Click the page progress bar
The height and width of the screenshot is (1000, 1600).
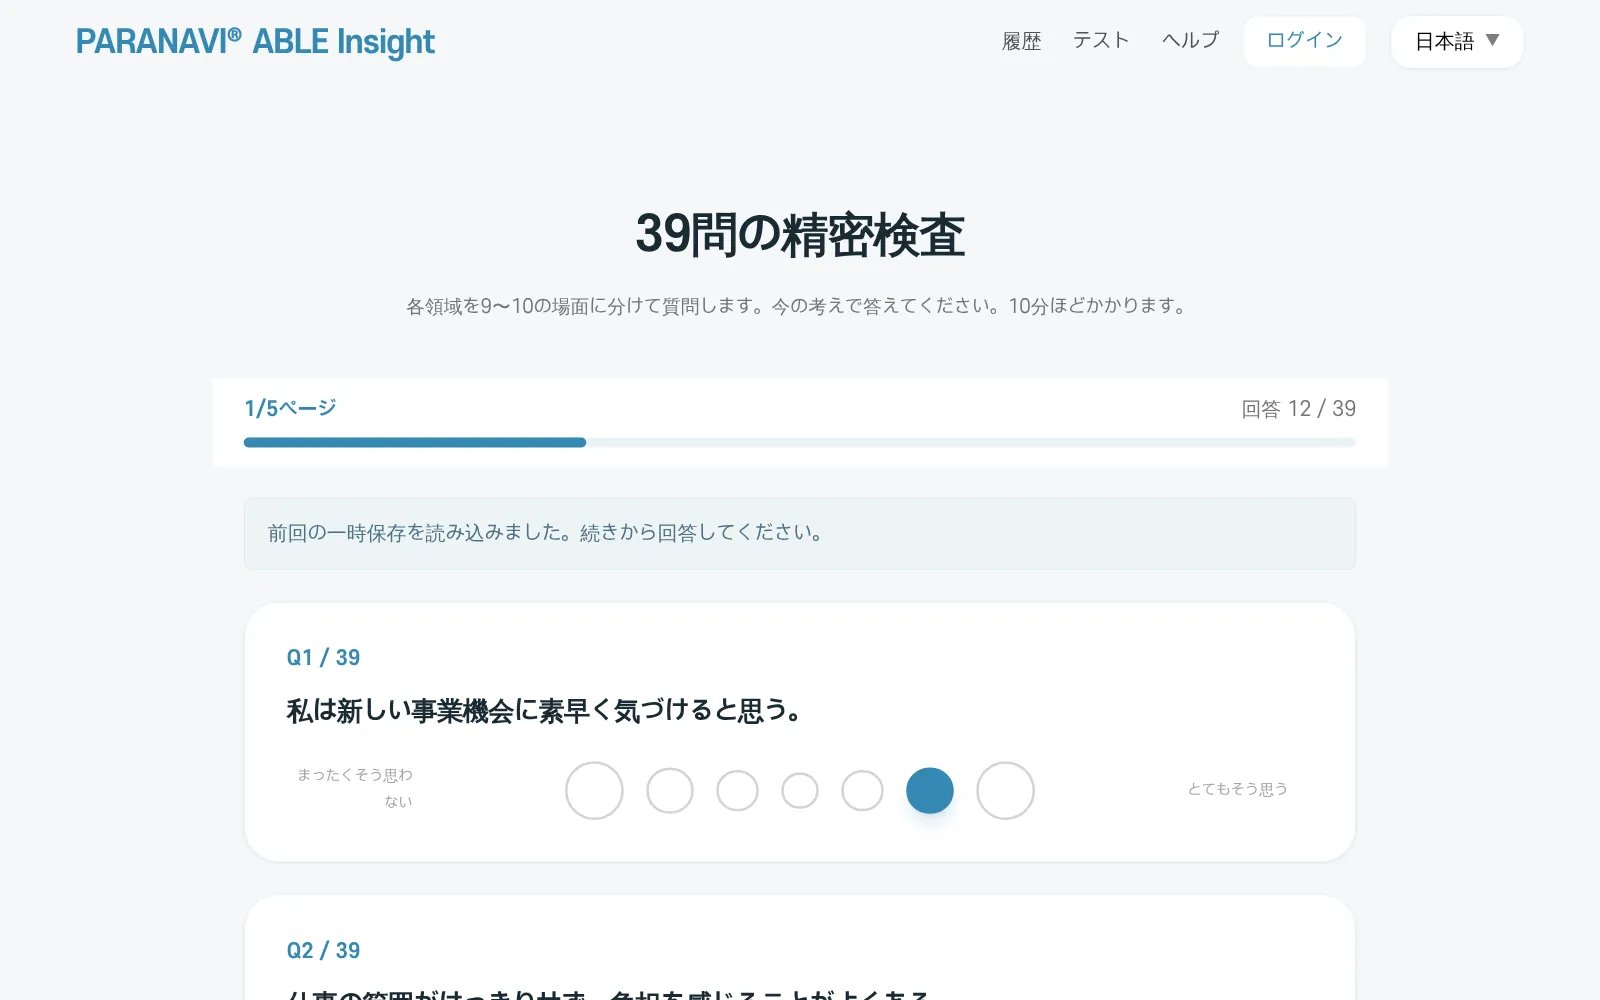[800, 442]
